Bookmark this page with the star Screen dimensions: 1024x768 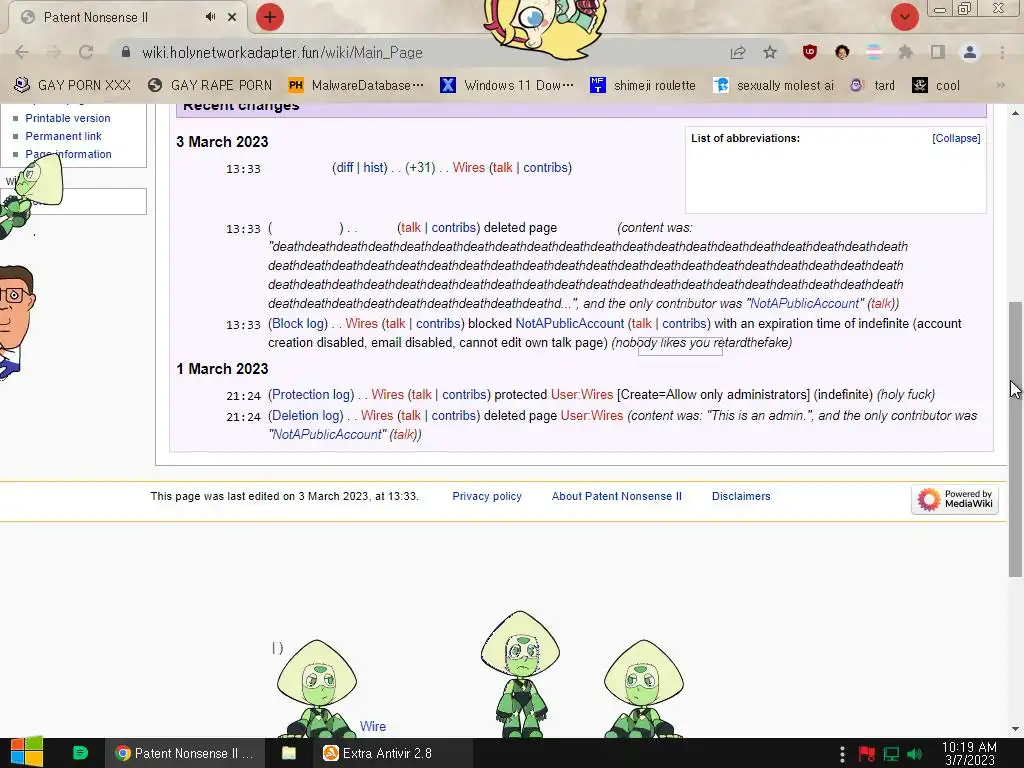coord(770,52)
